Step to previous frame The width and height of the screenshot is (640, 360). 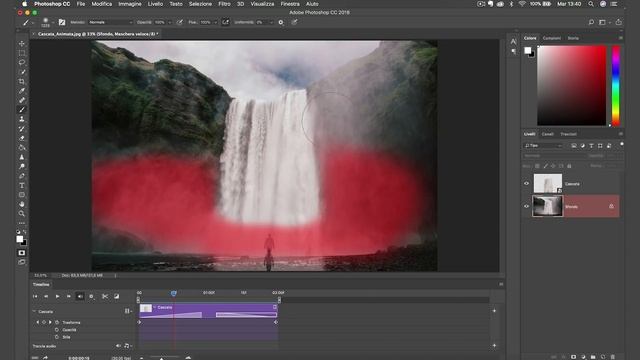point(46,296)
